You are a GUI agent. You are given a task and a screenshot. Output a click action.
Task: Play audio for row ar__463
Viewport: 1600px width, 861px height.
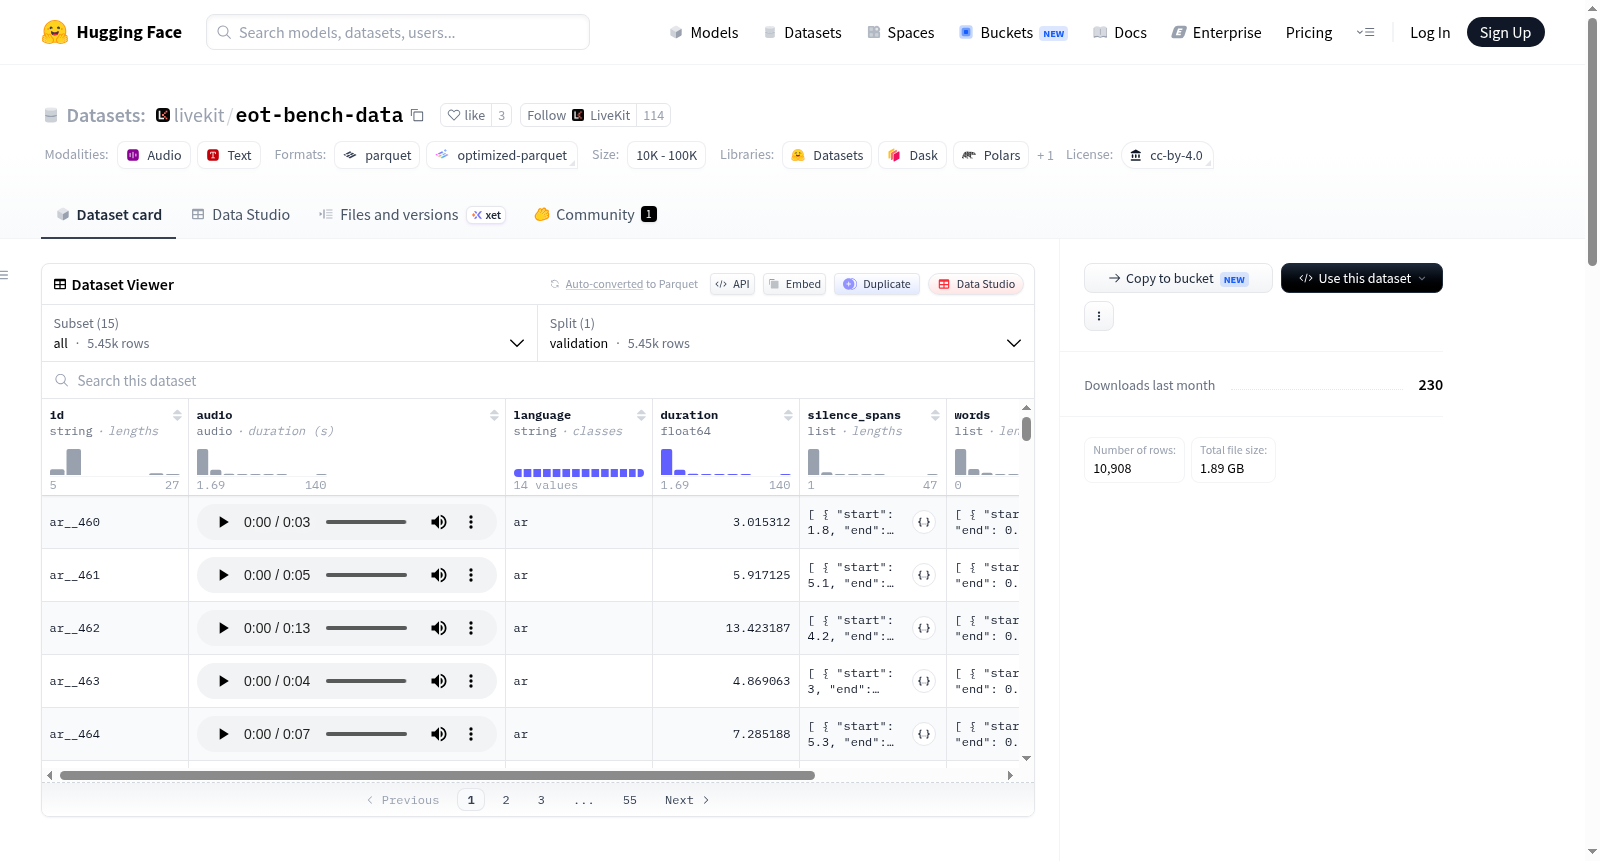click(223, 681)
